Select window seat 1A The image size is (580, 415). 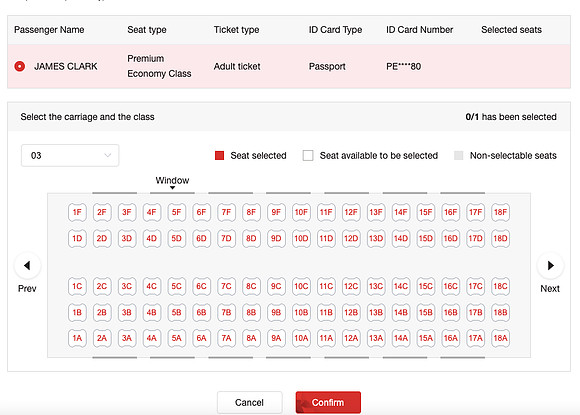point(77,338)
